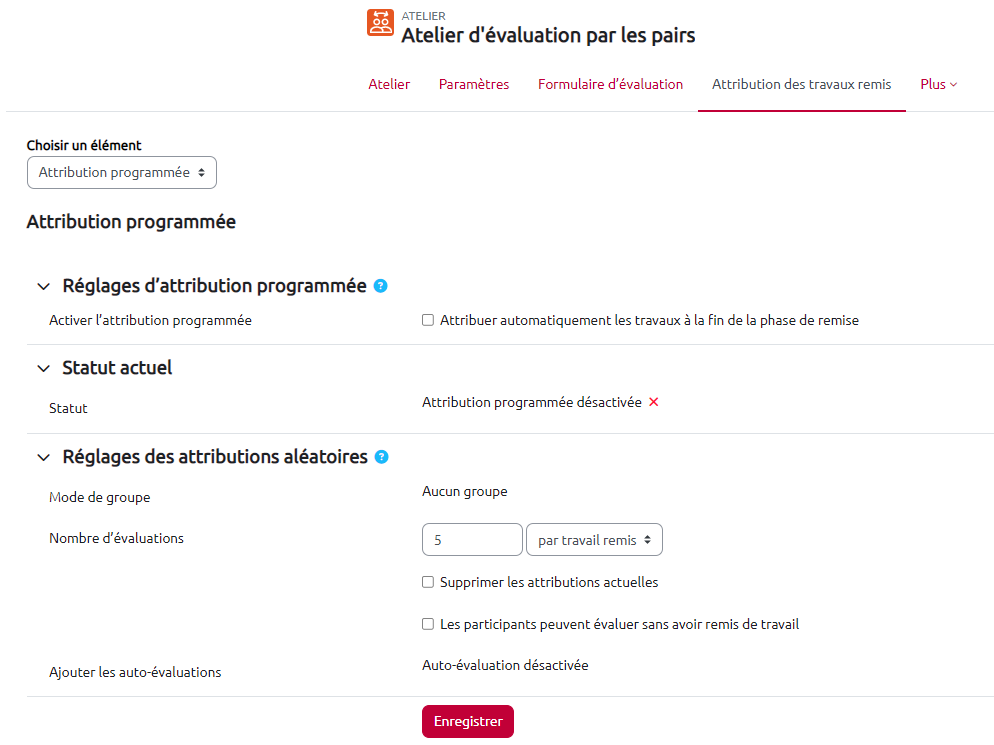Select Attribution des travaux remis tab
This screenshot has height=745, width=994.
coord(801,84)
